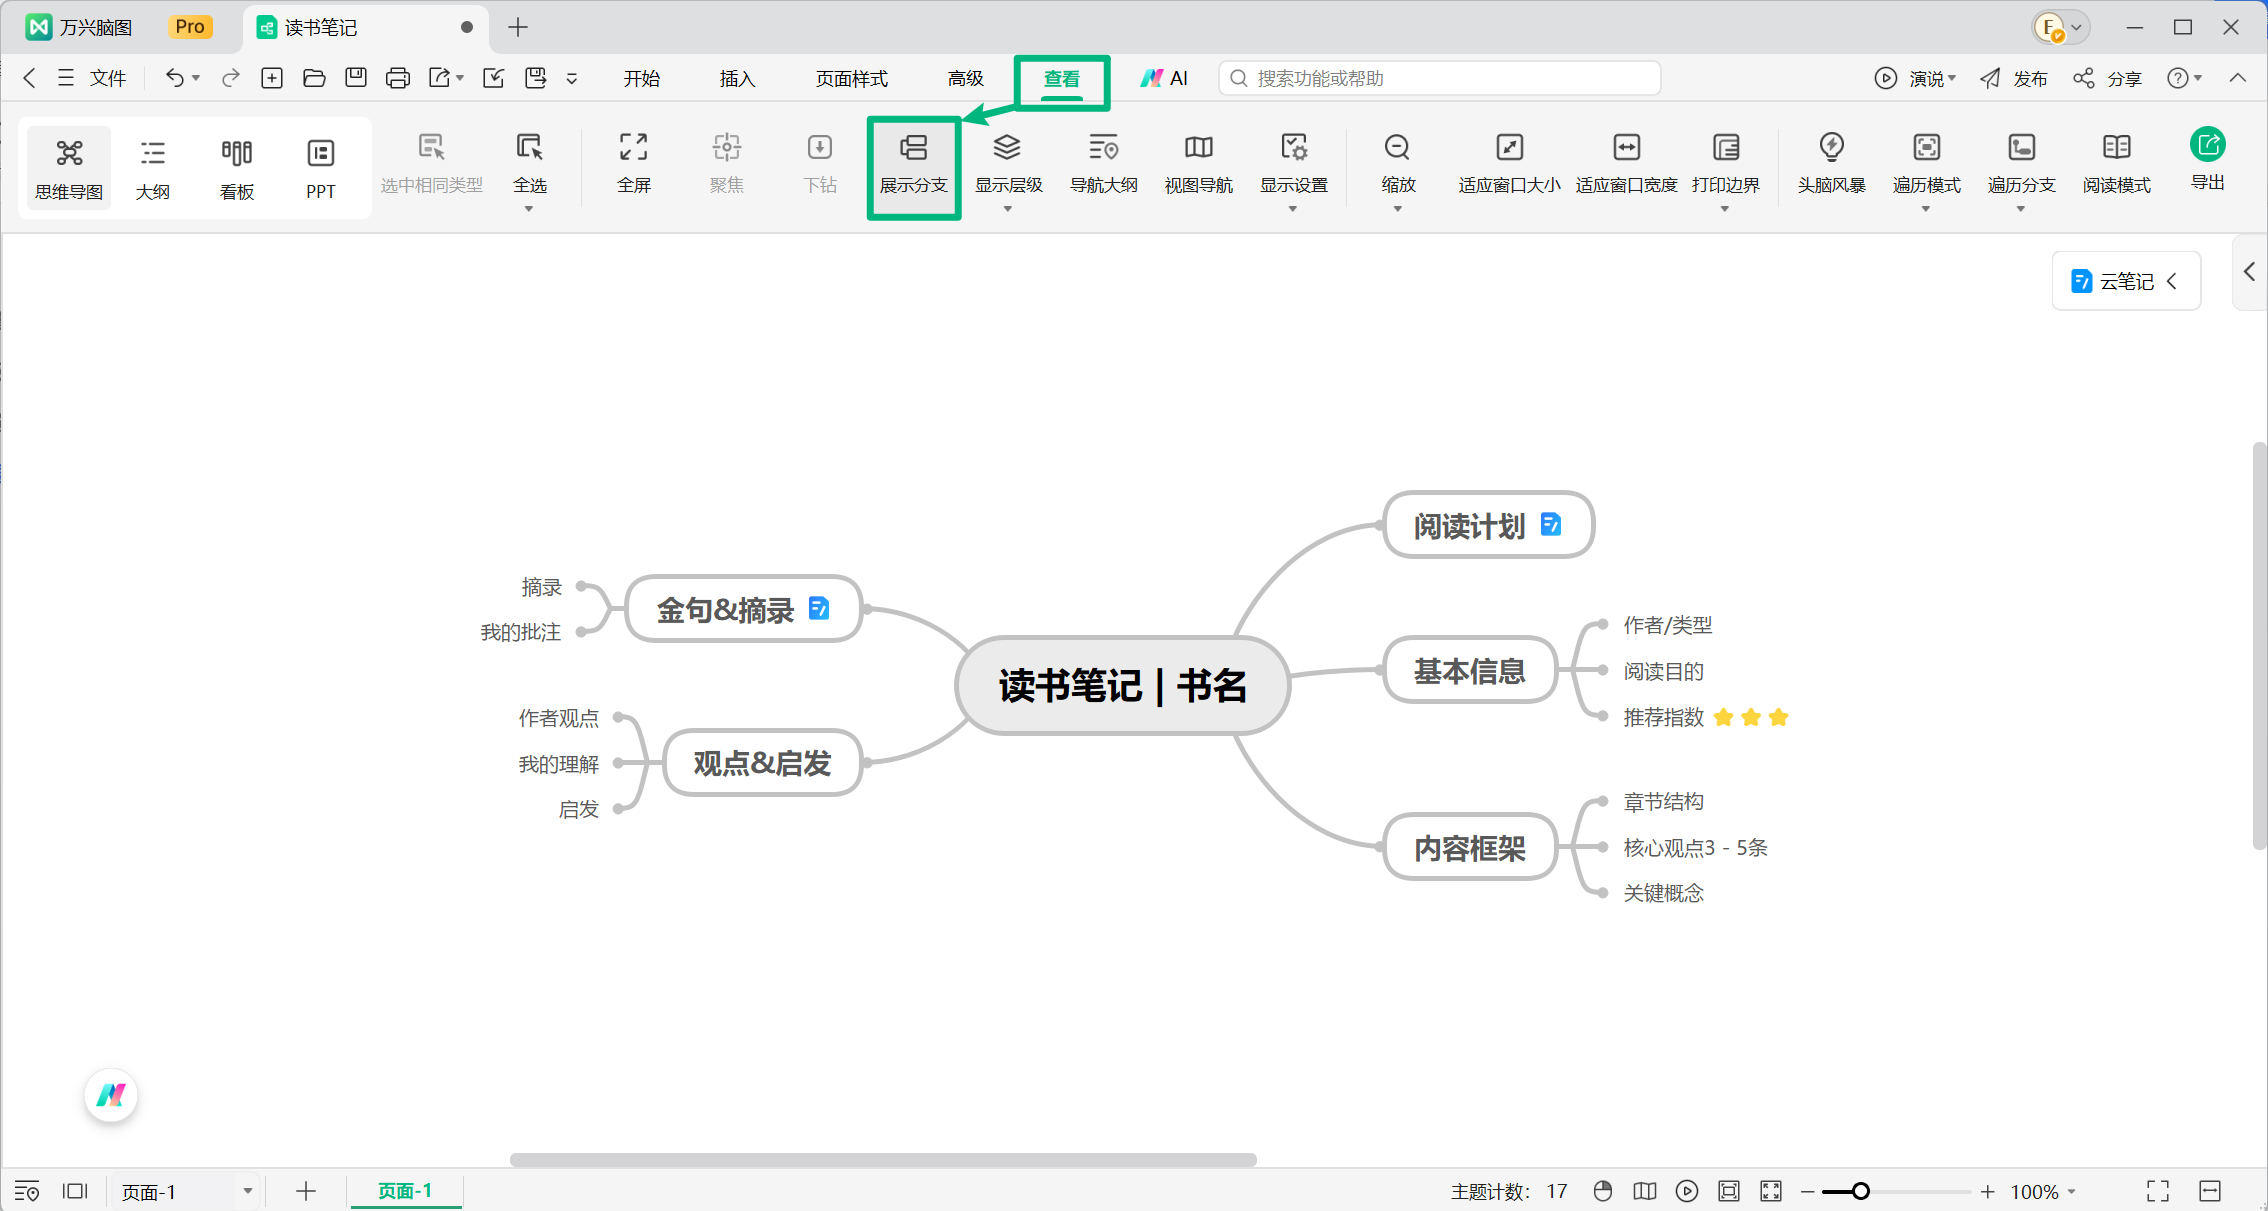
Task: Switch to PPT view mode
Action: (x=320, y=167)
